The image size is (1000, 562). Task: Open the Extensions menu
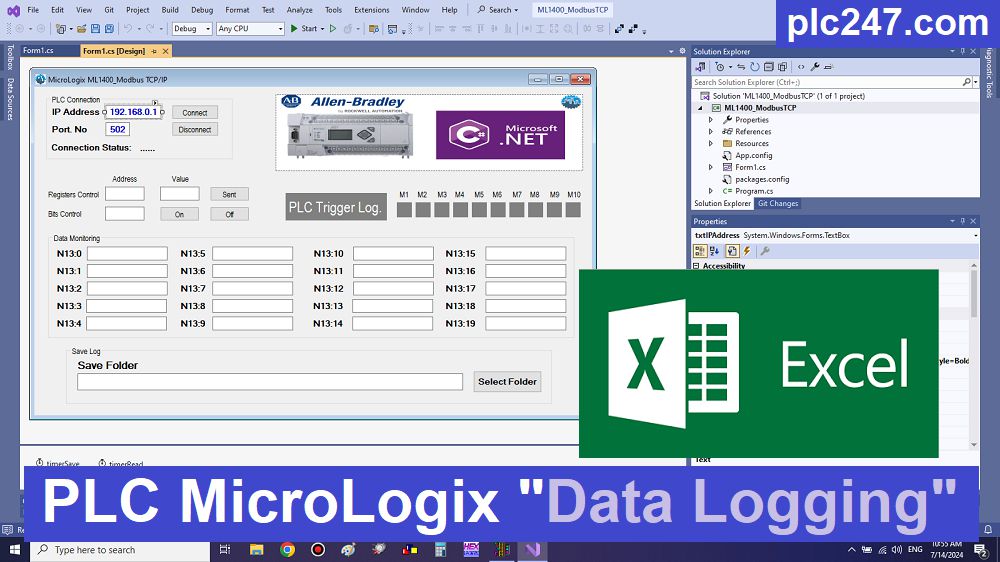[x=371, y=10]
